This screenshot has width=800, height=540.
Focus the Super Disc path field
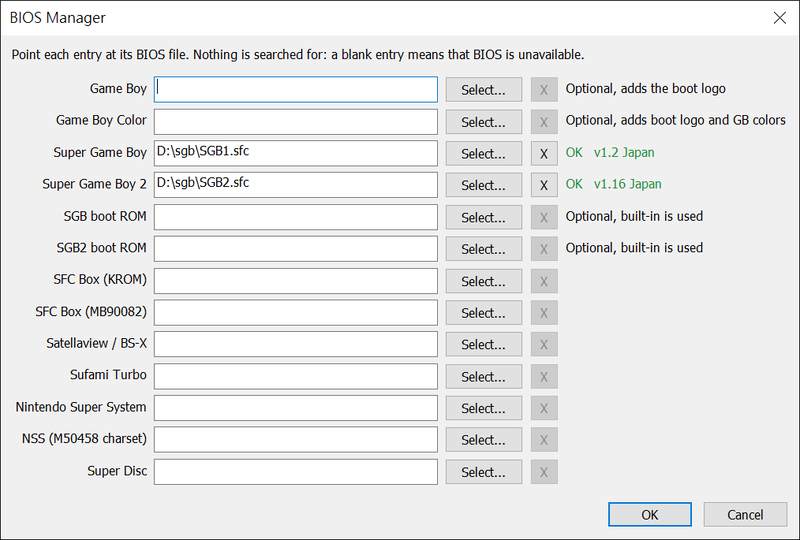(296, 472)
